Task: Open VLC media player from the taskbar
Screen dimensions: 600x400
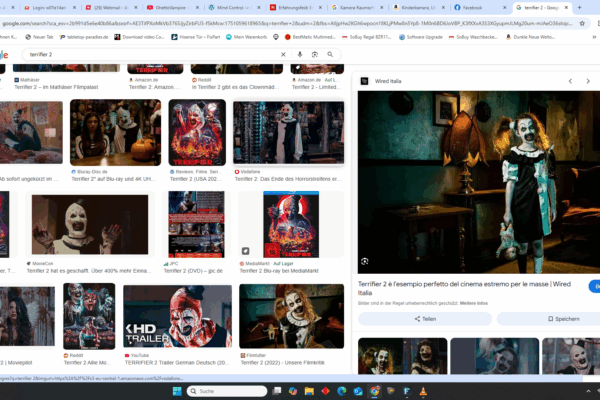Action: coord(423,391)
